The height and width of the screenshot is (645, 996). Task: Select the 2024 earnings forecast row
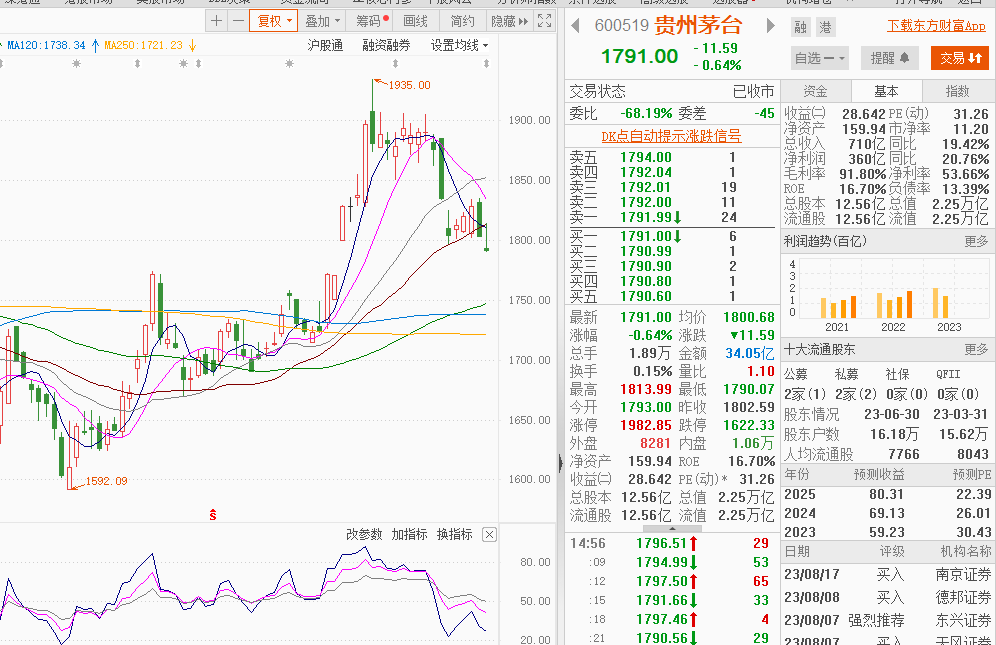[887, 513]
